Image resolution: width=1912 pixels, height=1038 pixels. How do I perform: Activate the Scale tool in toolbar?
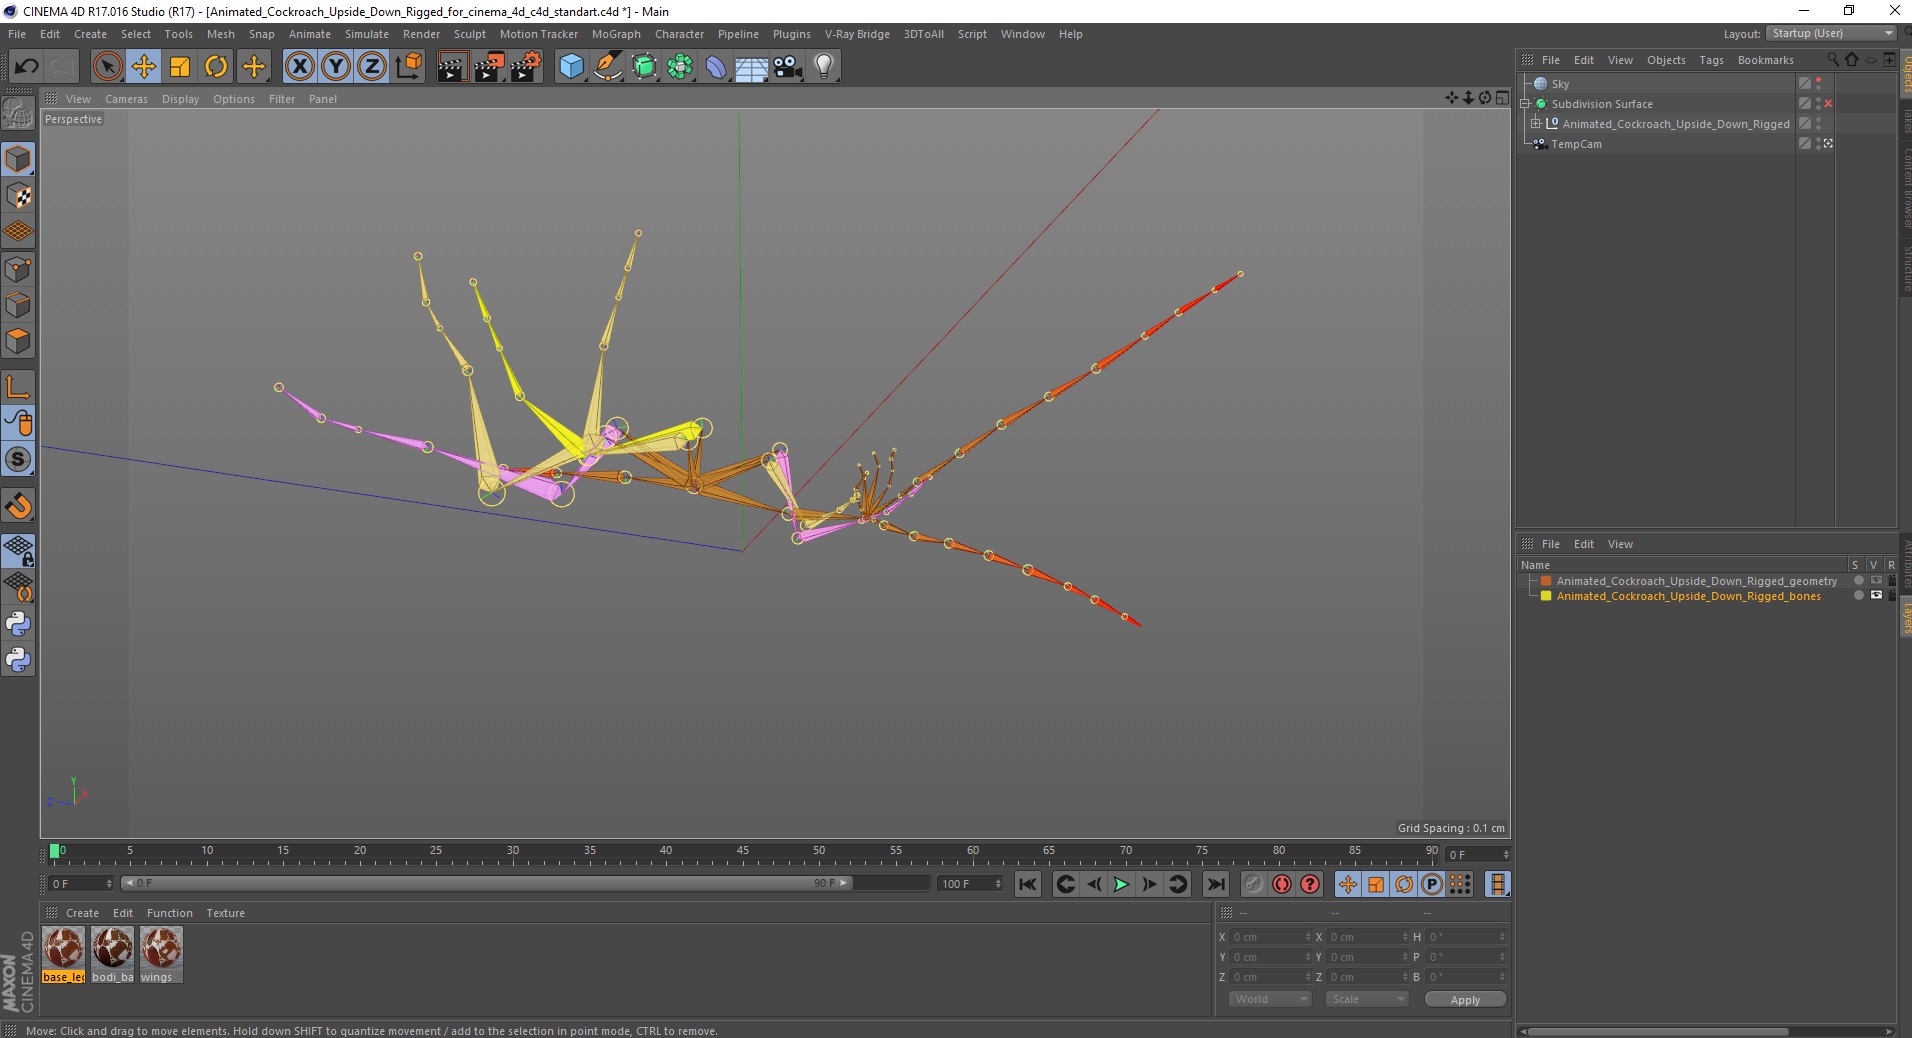click(180, 67)
